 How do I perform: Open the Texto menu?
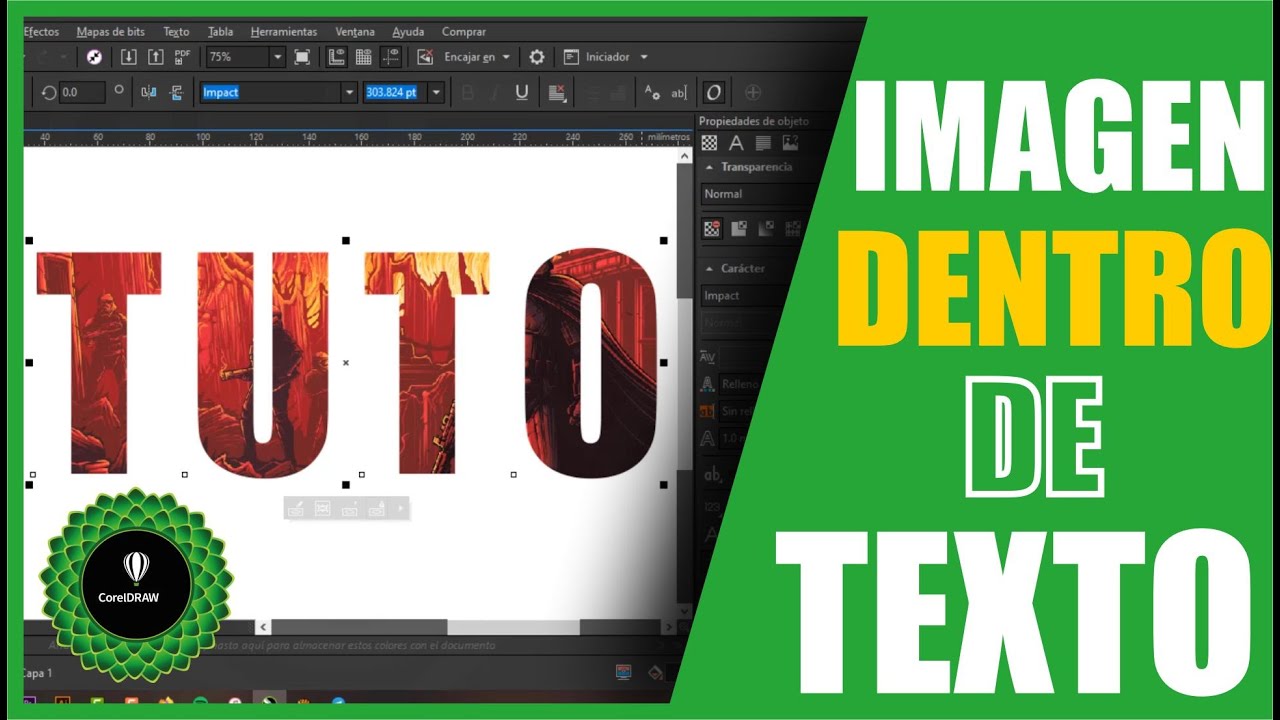click(x=176, y=32)
